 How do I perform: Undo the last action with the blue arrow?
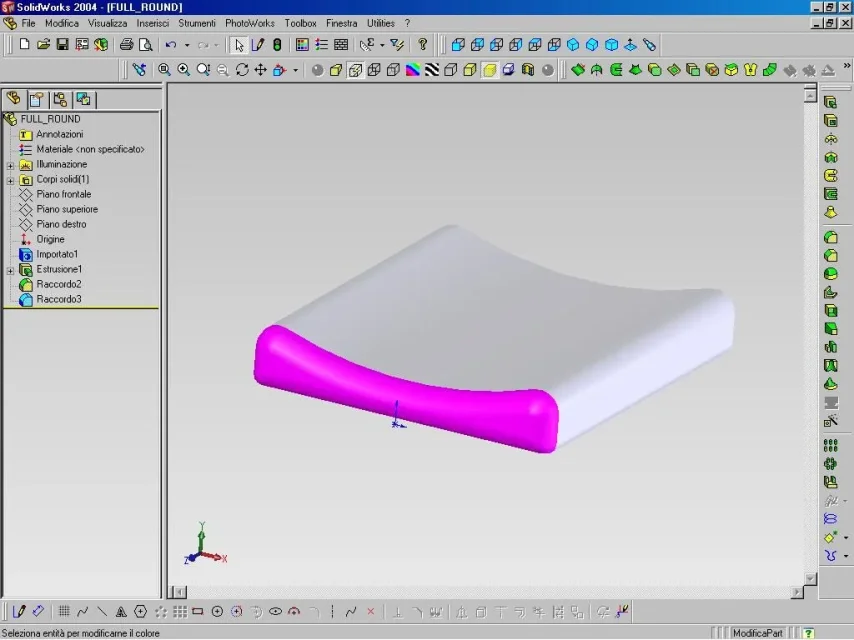[x=171, y=45]
